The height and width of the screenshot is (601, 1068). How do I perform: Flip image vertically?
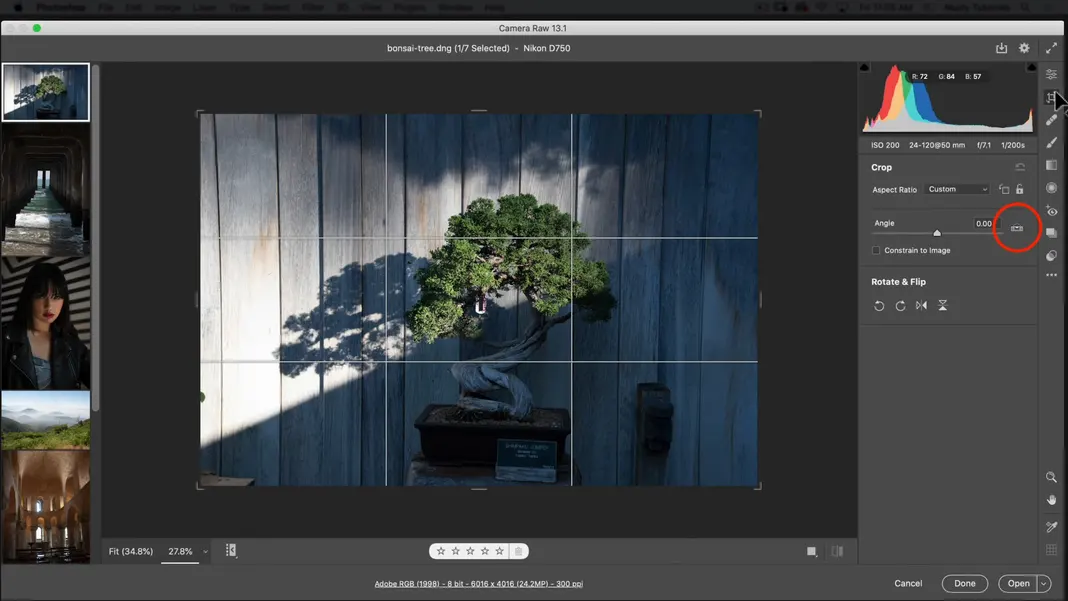pyautogui.click(x=943, y=305)
